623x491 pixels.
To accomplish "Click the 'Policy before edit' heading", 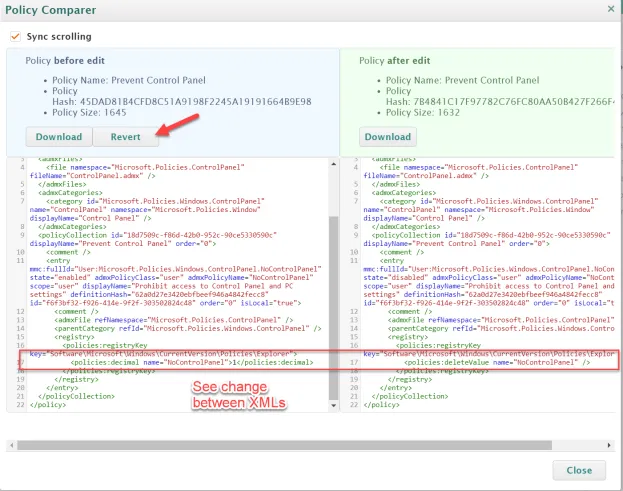I will point(65,61).
